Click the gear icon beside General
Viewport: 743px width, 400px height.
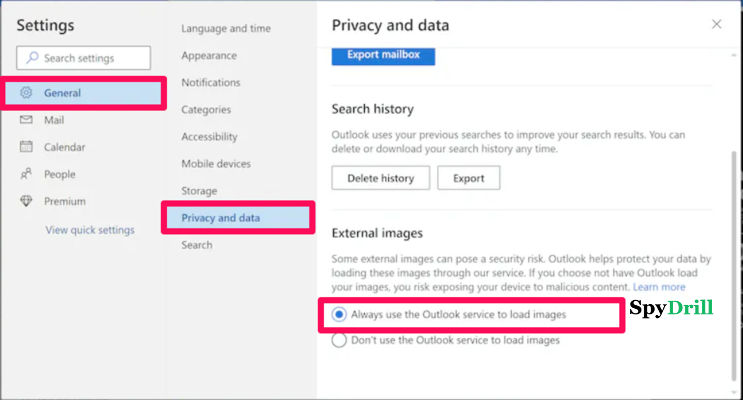[26, 92]
